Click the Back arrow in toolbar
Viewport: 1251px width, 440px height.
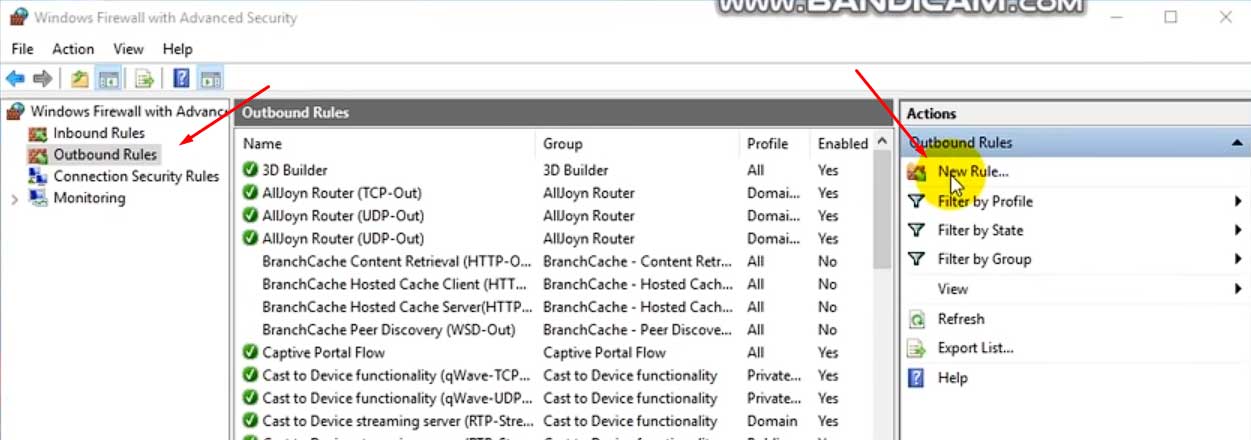15,78
